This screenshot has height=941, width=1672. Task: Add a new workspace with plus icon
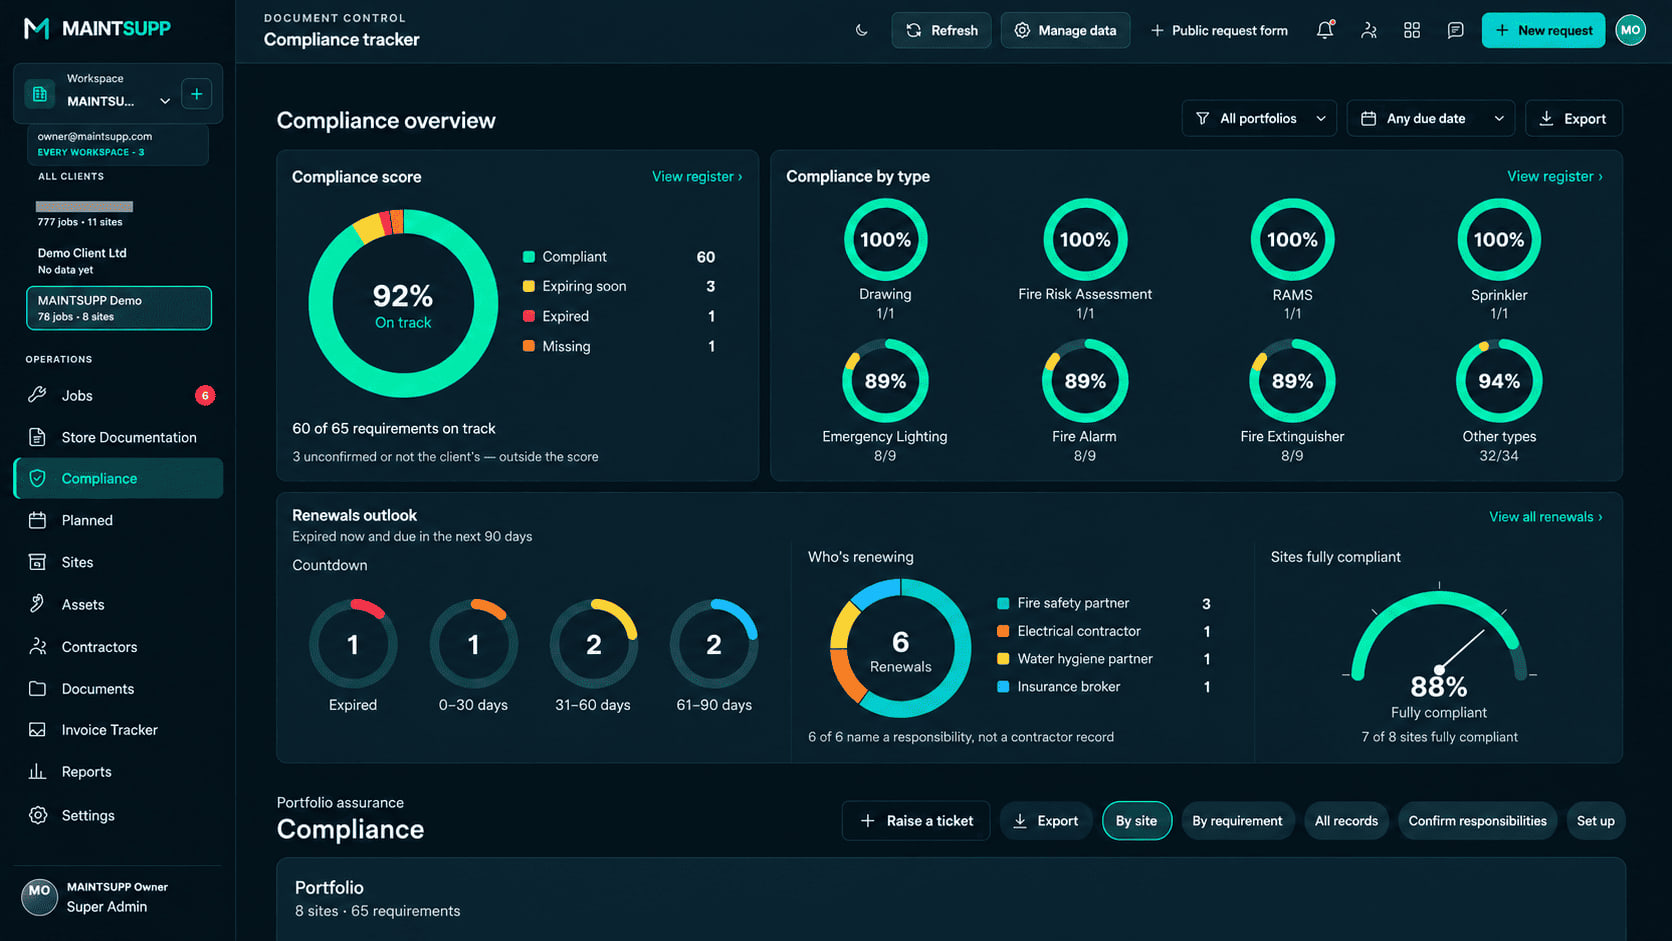coord(197,94)
